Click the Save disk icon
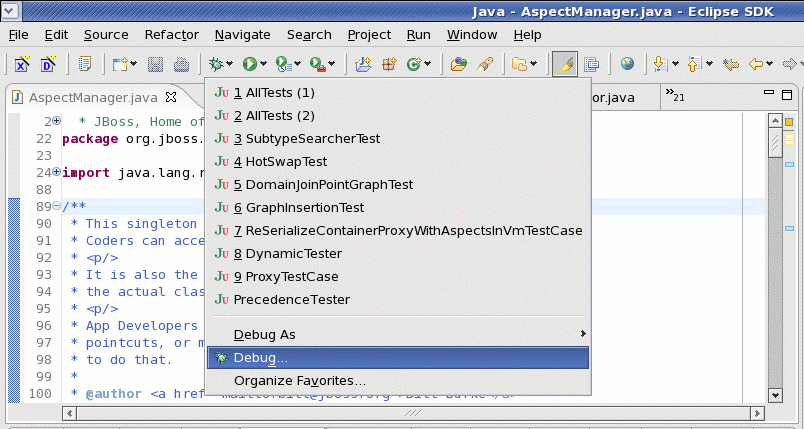804x429 pixels. (155, 65)
